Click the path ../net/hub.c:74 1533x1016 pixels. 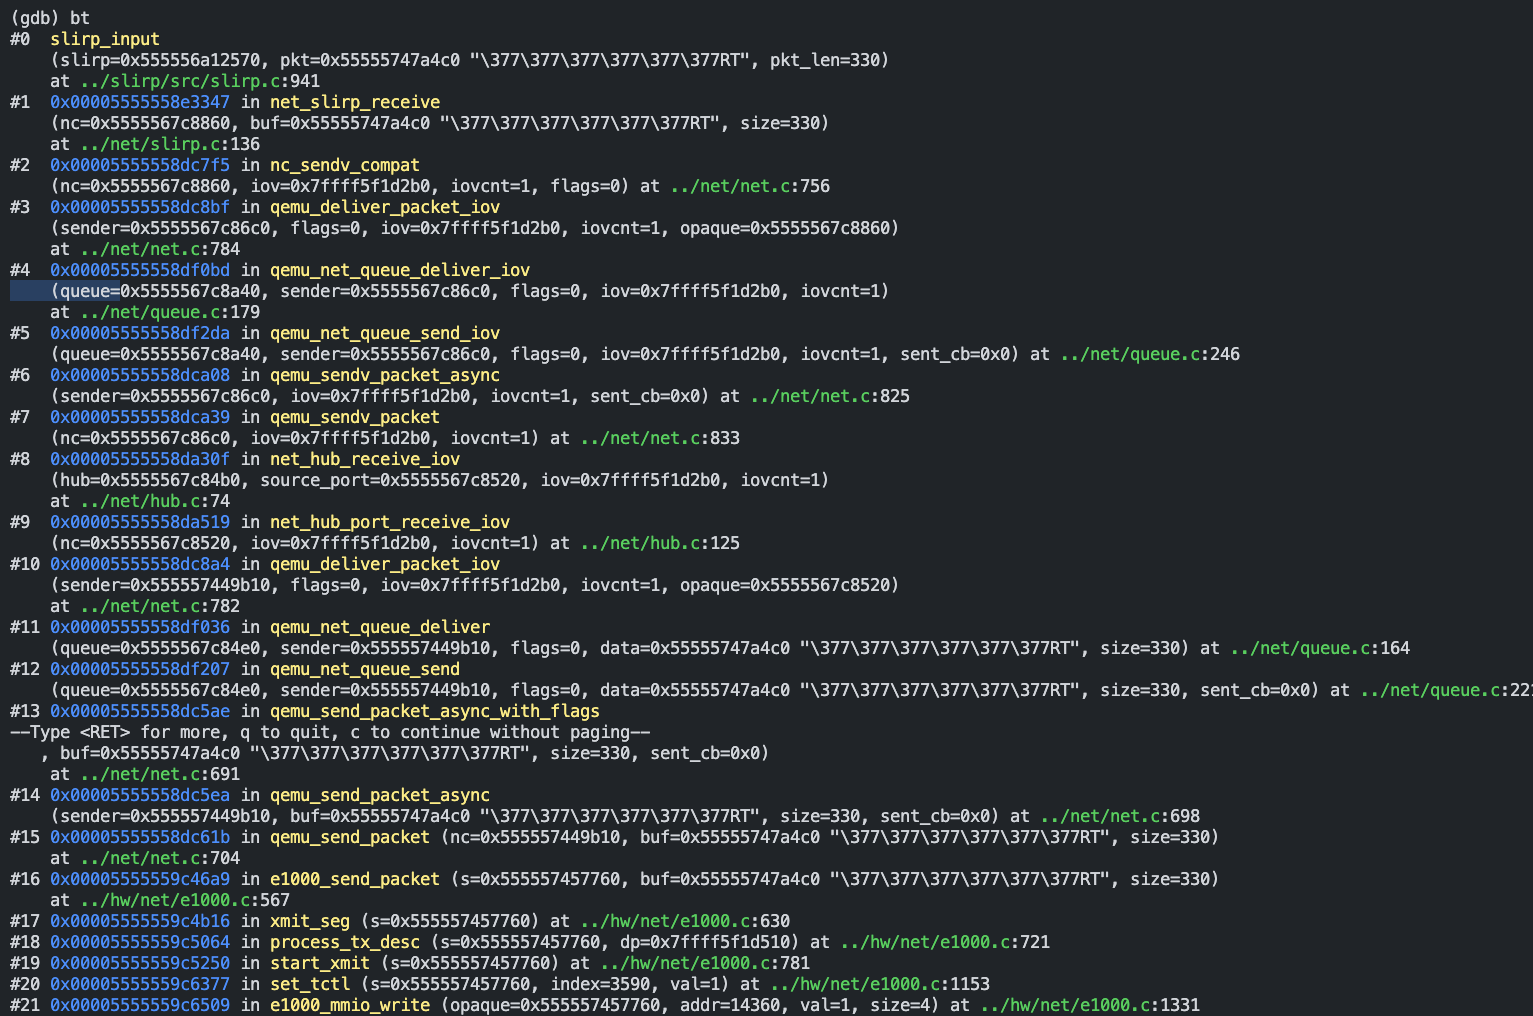coord(155,501)
